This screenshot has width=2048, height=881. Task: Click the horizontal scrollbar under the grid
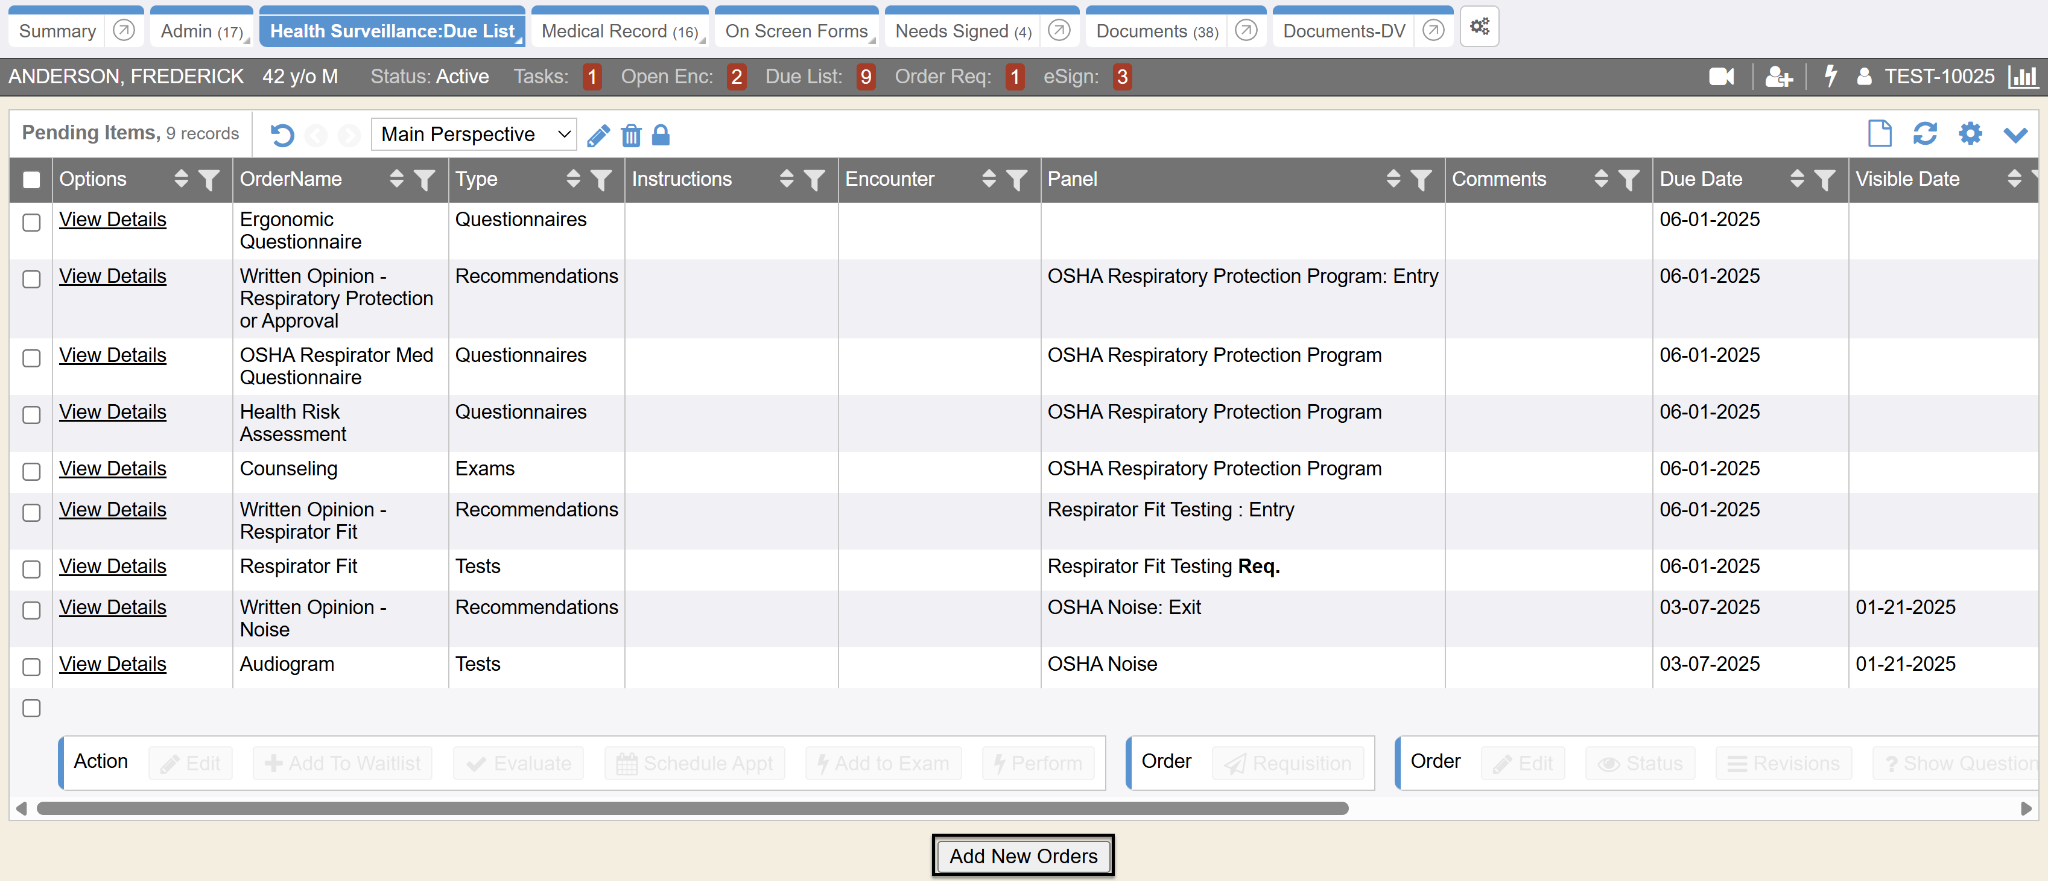click(x=692, y=808)
